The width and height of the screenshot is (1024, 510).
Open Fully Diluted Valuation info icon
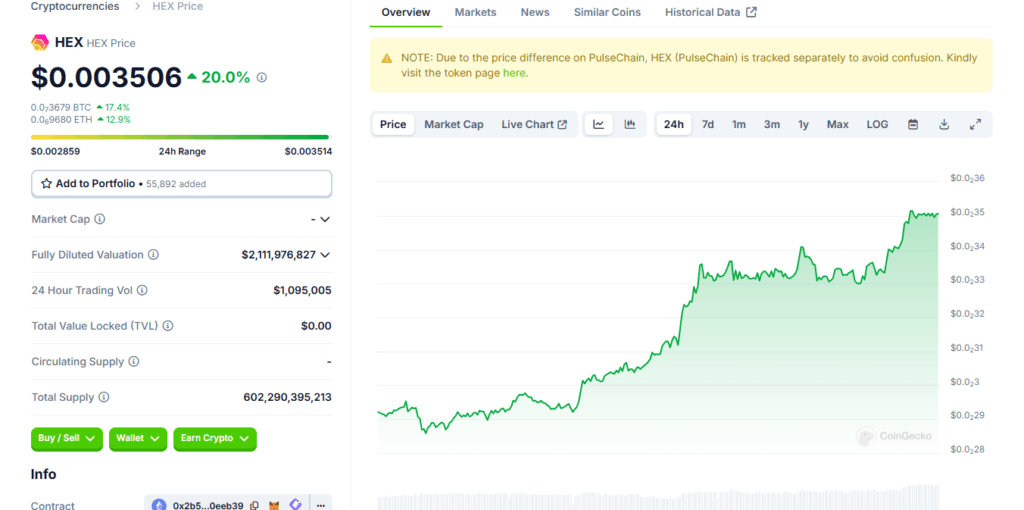153,255
